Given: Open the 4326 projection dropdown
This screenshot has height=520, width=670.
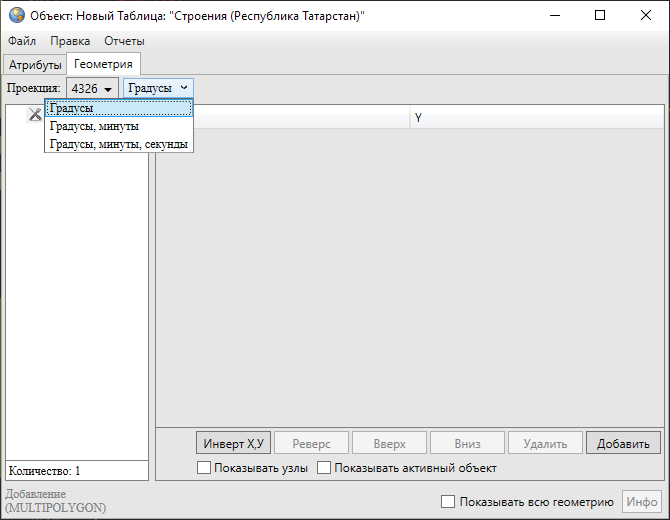Looking at the screenshot, I should (92, 88).
